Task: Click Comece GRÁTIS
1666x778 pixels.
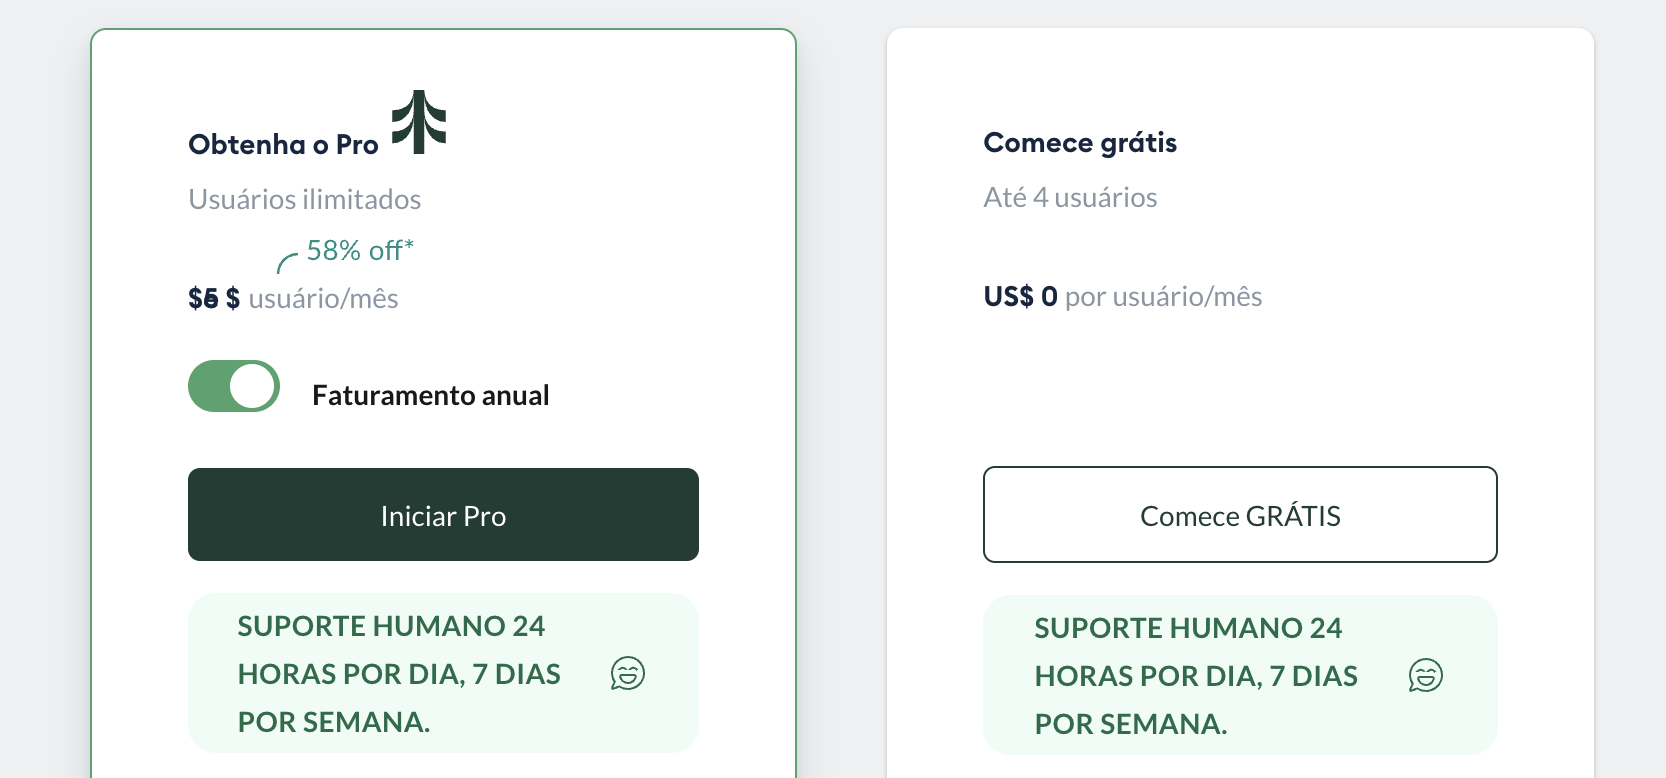Action: coord(1240,515)
